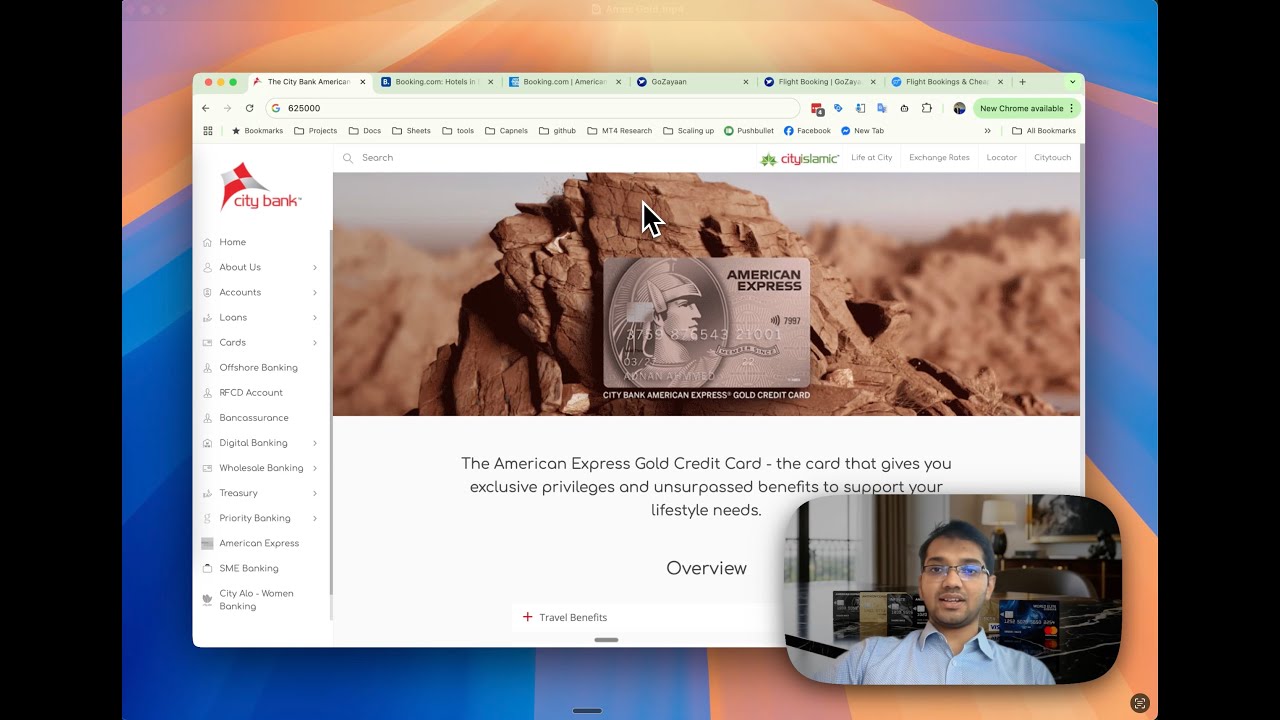Expand the Loans submenu chevron
This screenshot has width=1280, height=720.
click(x=315, y=317)
